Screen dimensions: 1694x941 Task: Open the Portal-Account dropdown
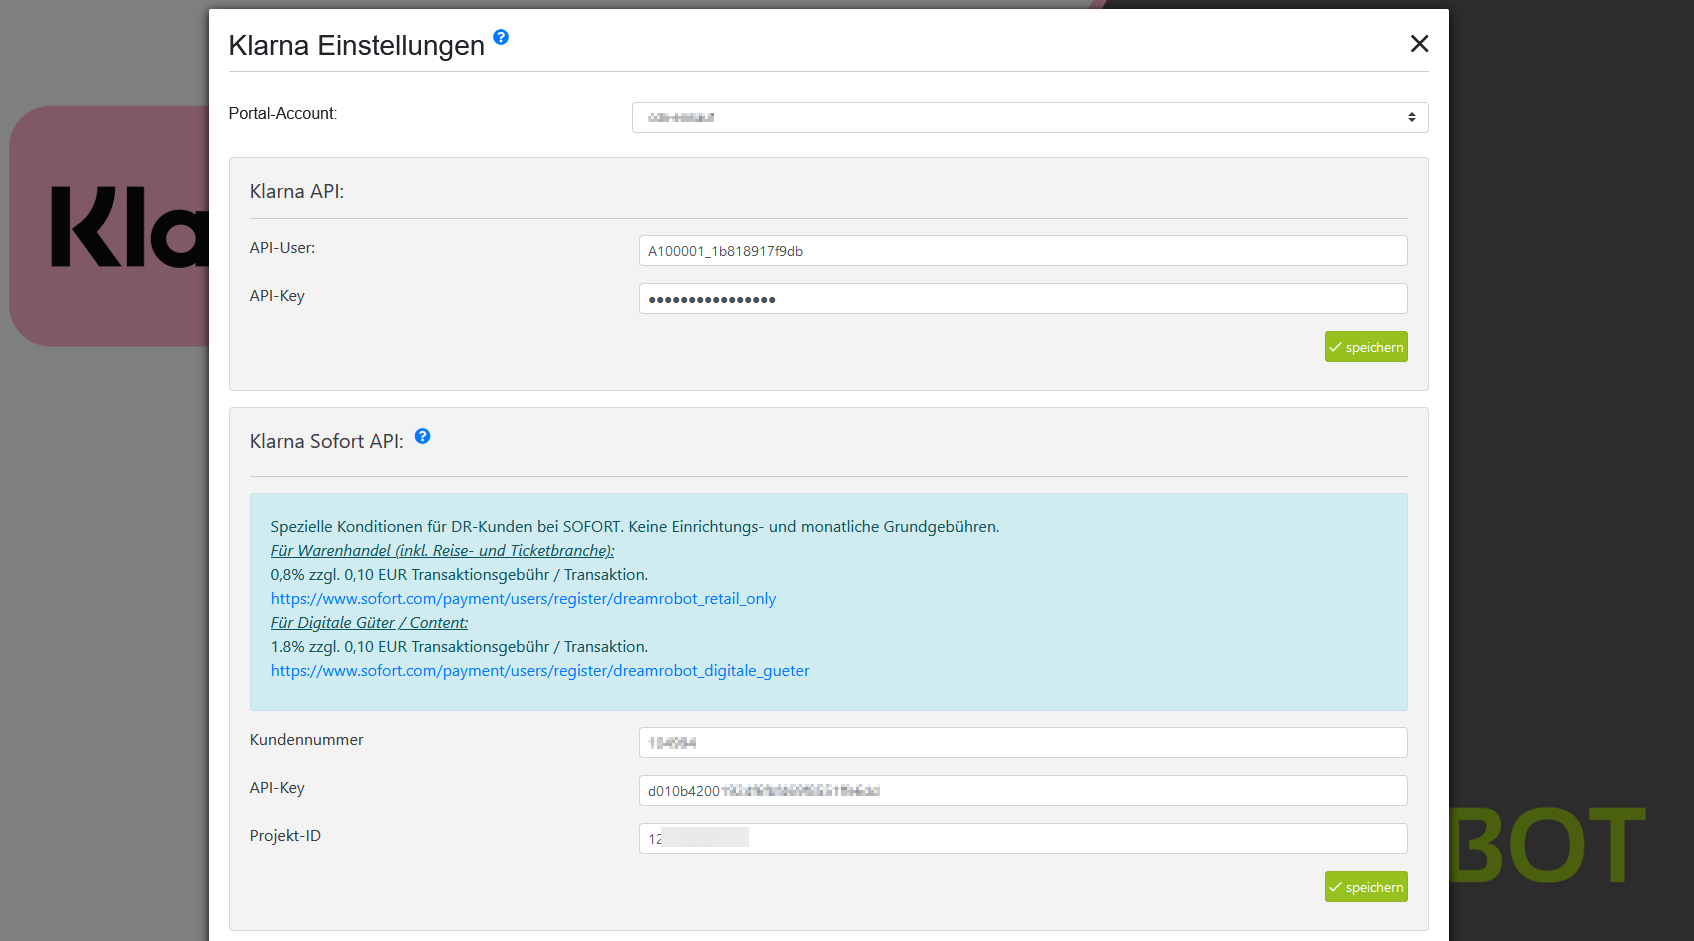(x=1030, y=117)
